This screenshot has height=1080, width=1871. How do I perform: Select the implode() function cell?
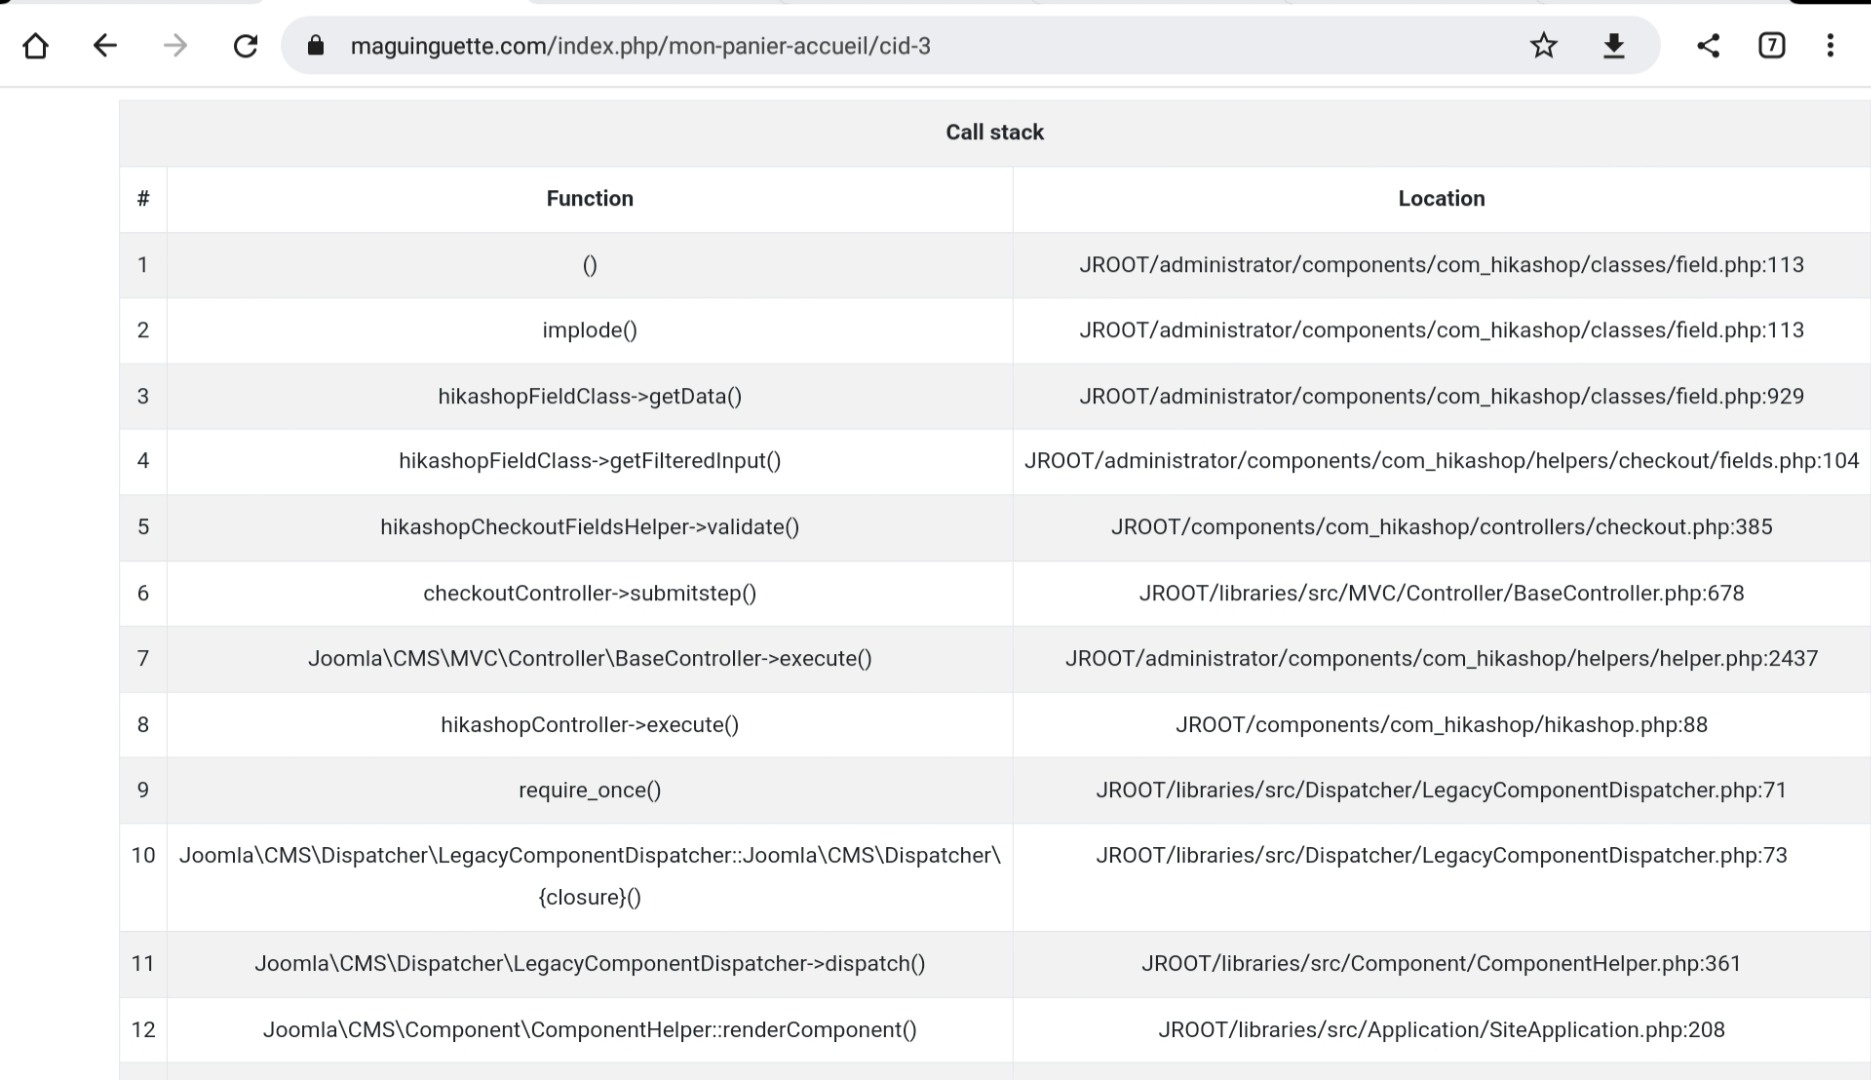[589, 330]
